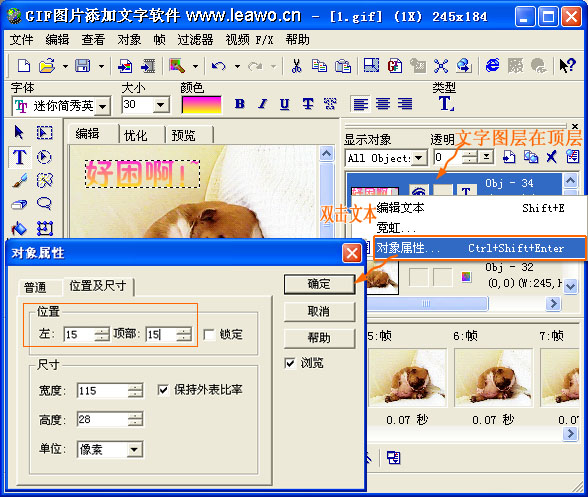Select the 好困啊 text on canvas
This screenshot has width=588, height=497.
tap(142, 174)
